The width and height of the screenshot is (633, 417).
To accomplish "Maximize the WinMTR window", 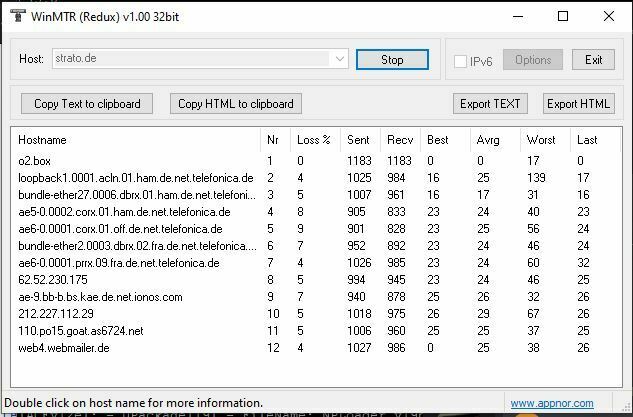I will (x=563, y=16).
